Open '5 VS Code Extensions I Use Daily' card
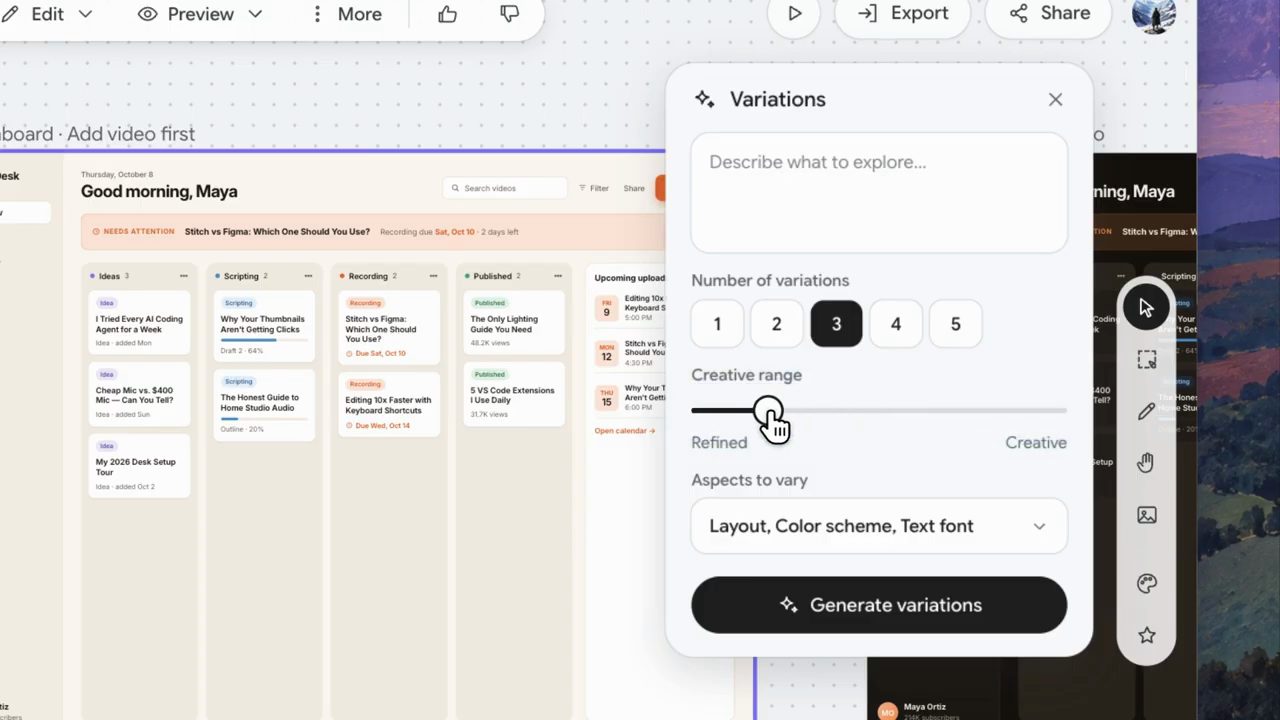The width and height of the screenshot is (1280, 720). (514, 394)
